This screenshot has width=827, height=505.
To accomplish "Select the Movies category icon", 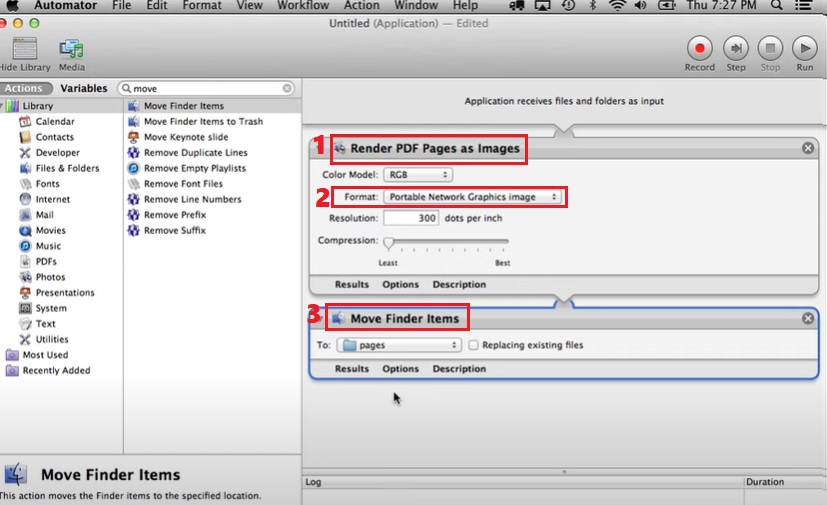I will pyautogui.click(x=25, y=231).
